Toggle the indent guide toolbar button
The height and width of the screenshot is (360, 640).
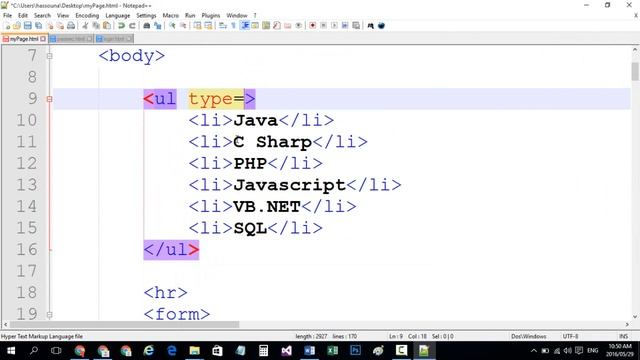pyautogui.click(x=244, y=26)
